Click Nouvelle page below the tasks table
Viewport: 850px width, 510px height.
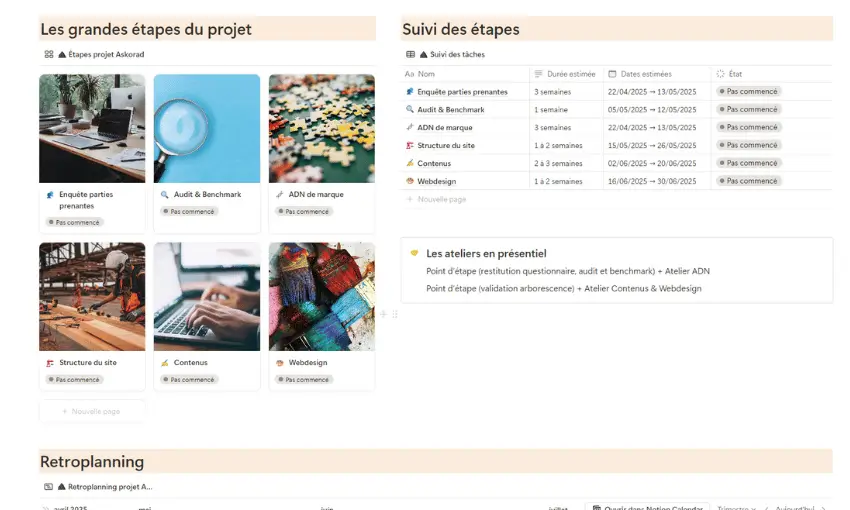coord(437,199)
